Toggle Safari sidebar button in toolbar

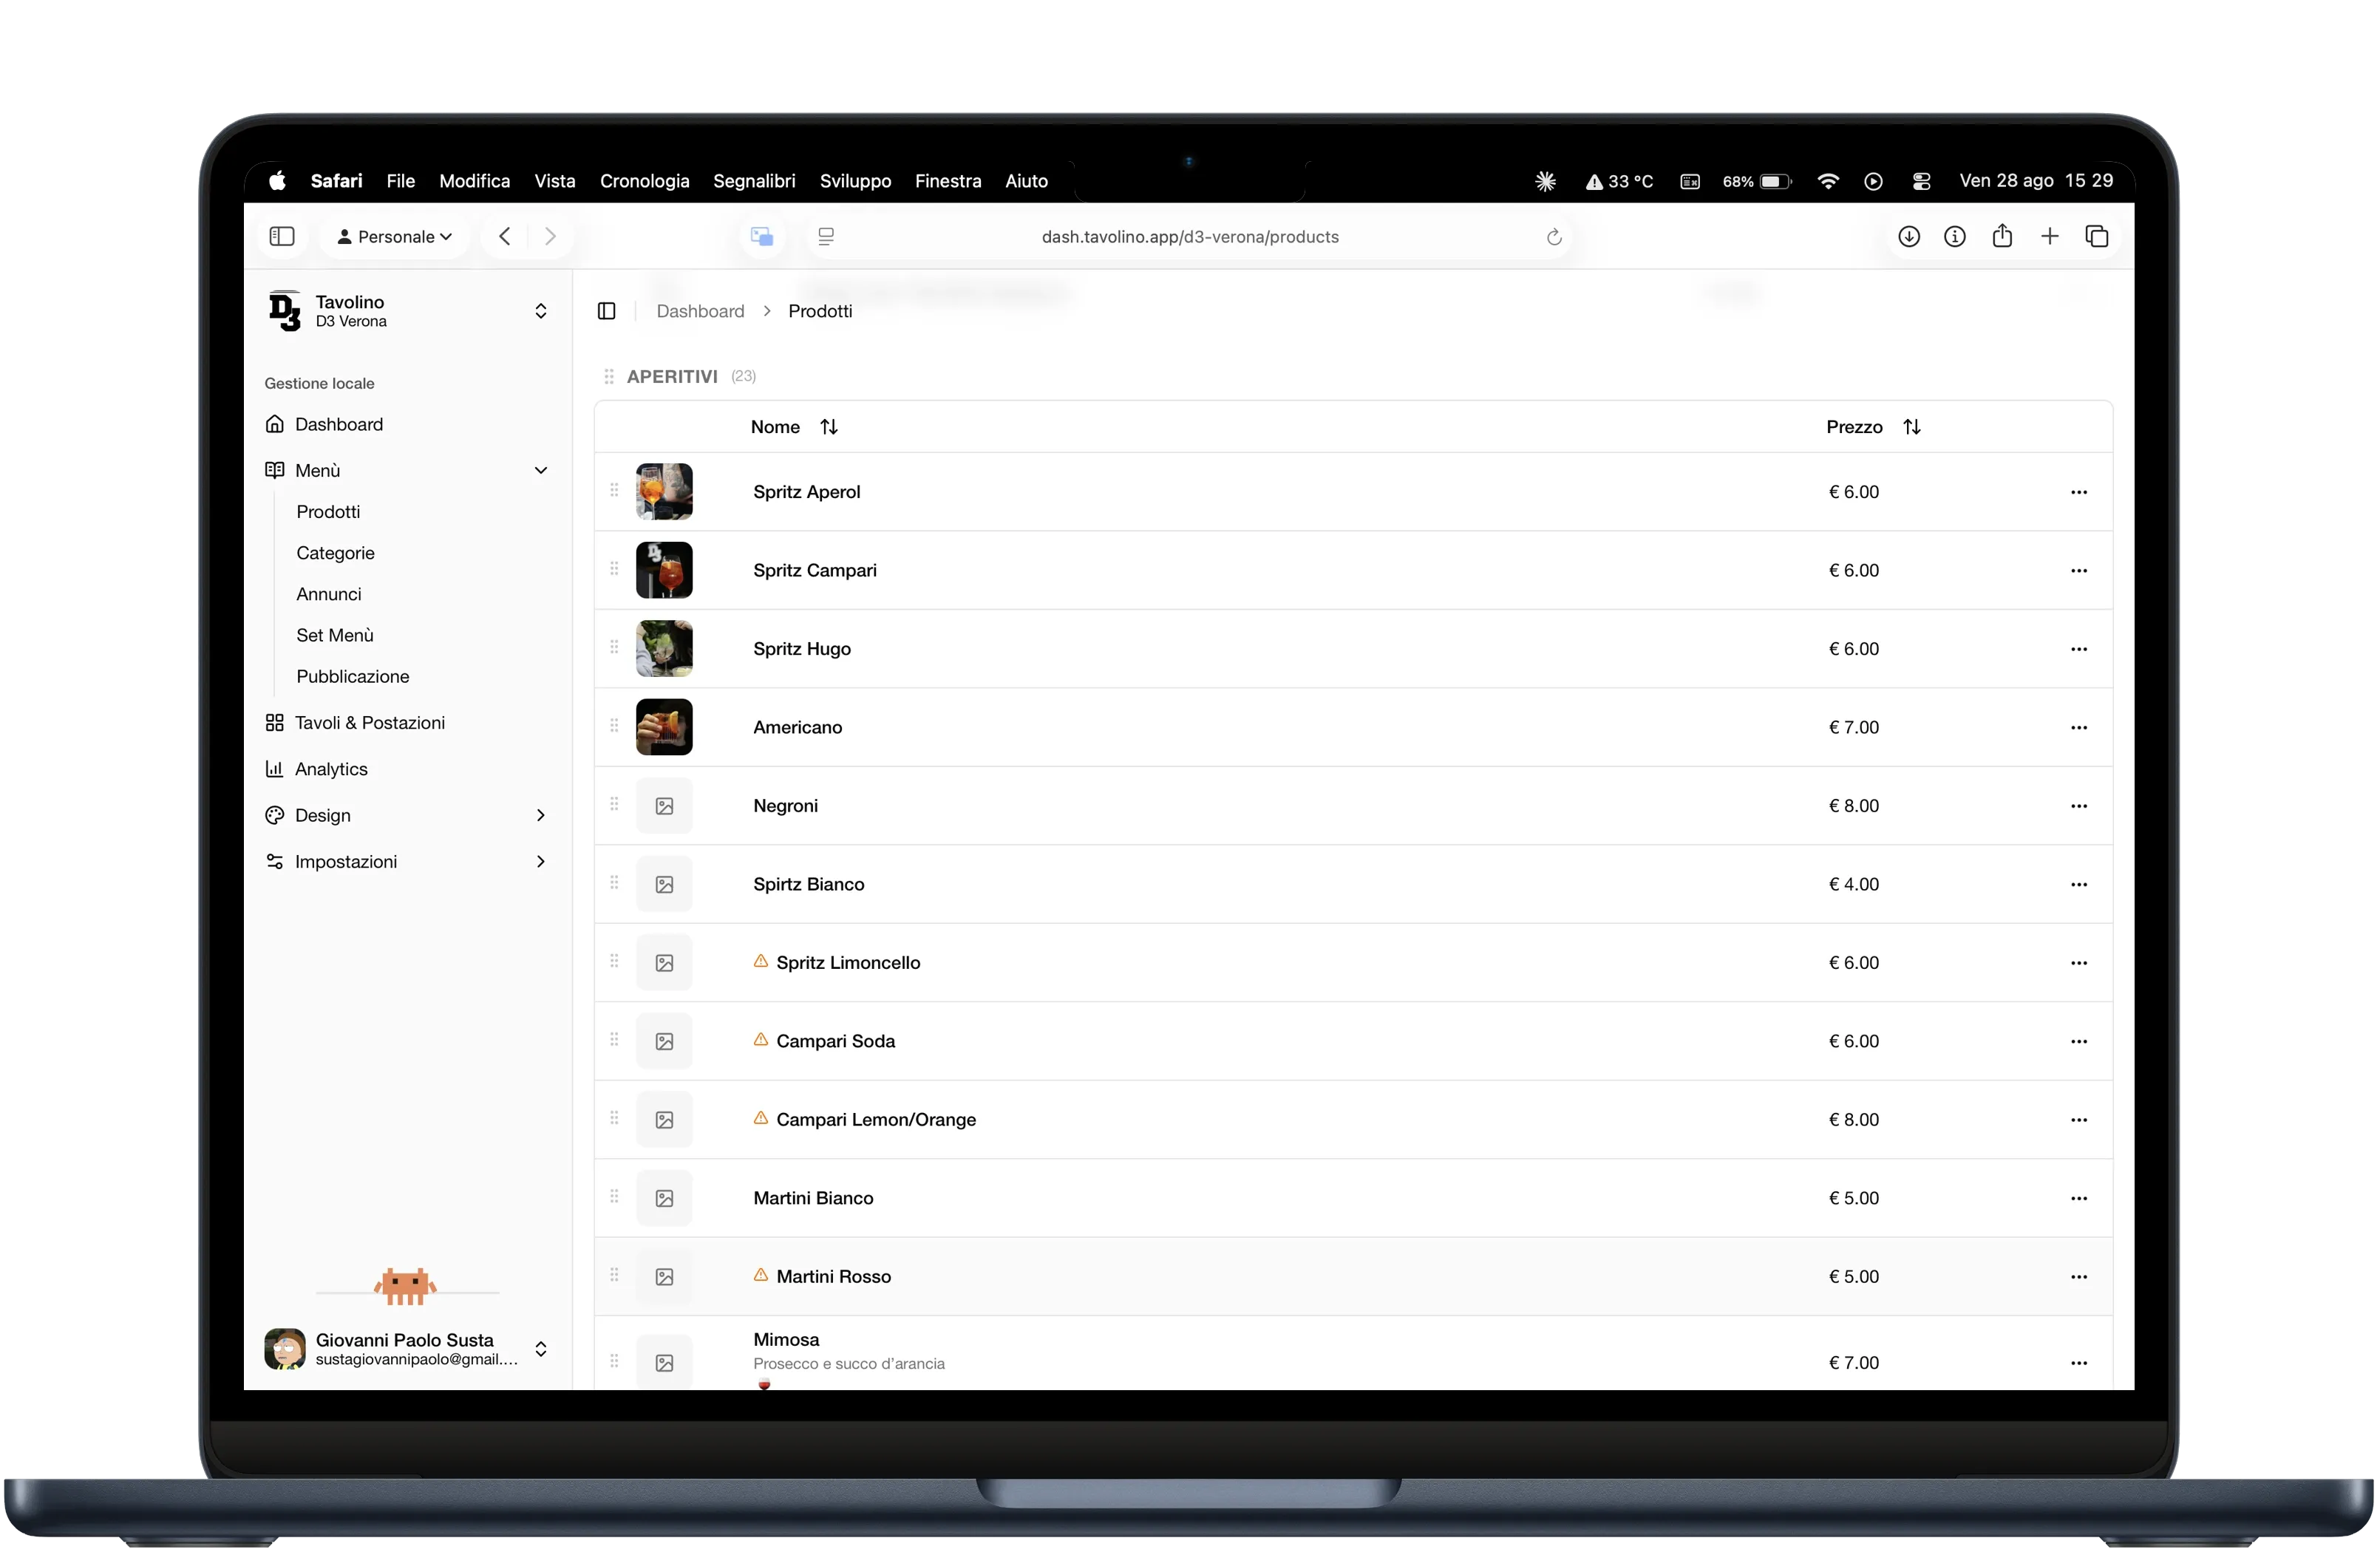pyautogui.click(x=282, y=237)
